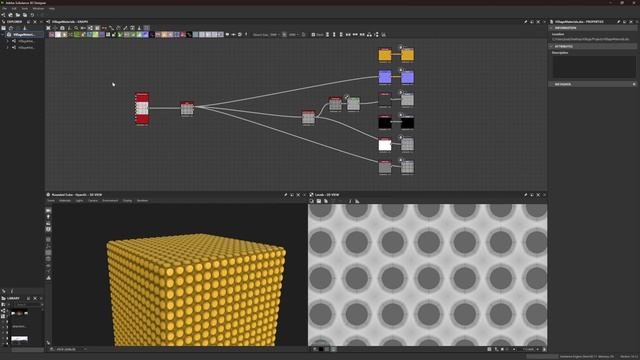Open the 3D view Camera menu
Image resolution: width=640 pixels, height=360 pixels.
93,201
